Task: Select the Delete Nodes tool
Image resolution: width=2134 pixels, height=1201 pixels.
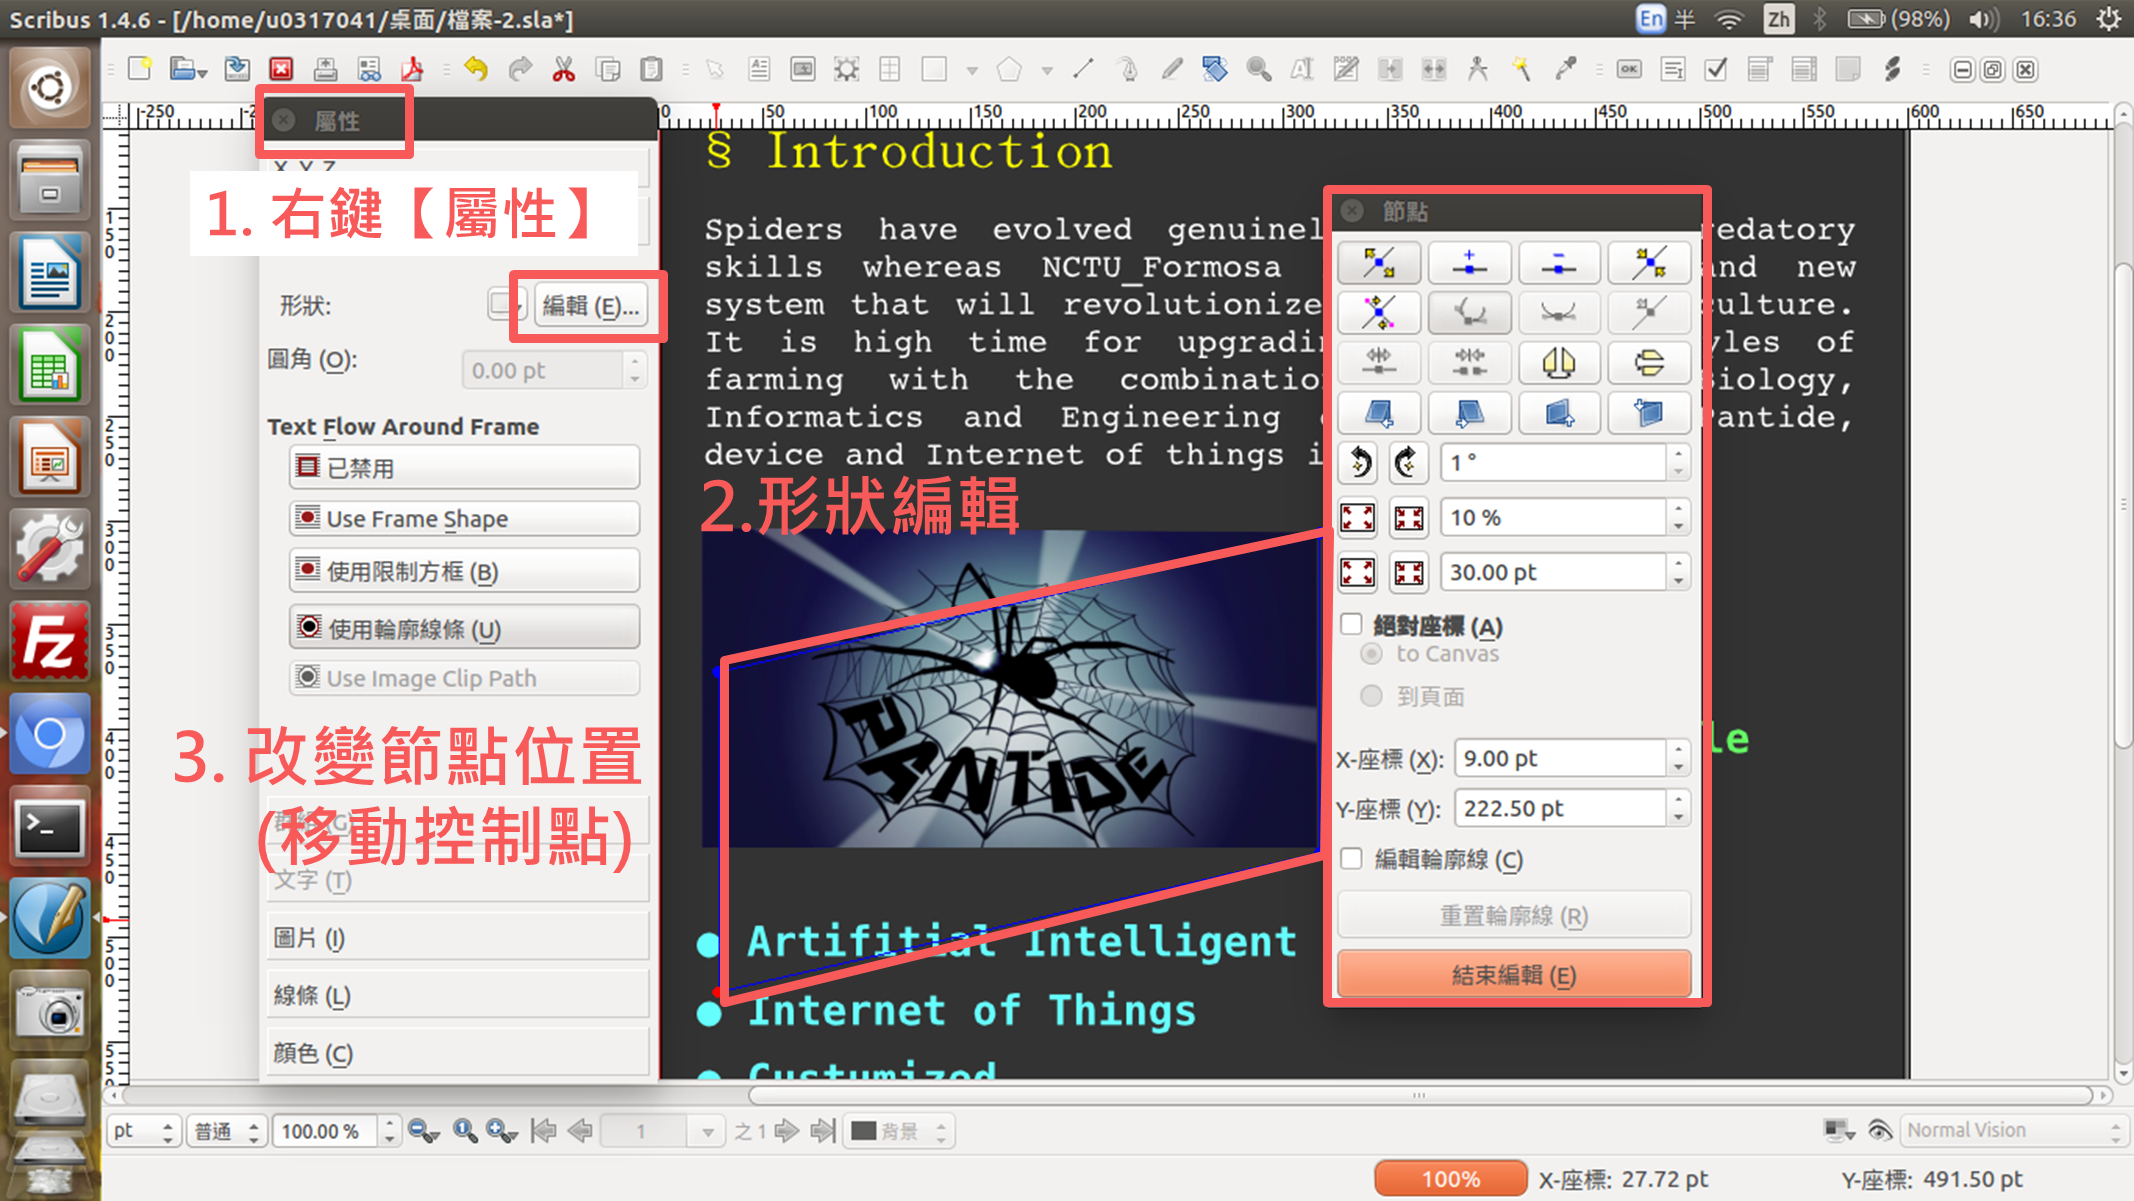Action: 1559,263
